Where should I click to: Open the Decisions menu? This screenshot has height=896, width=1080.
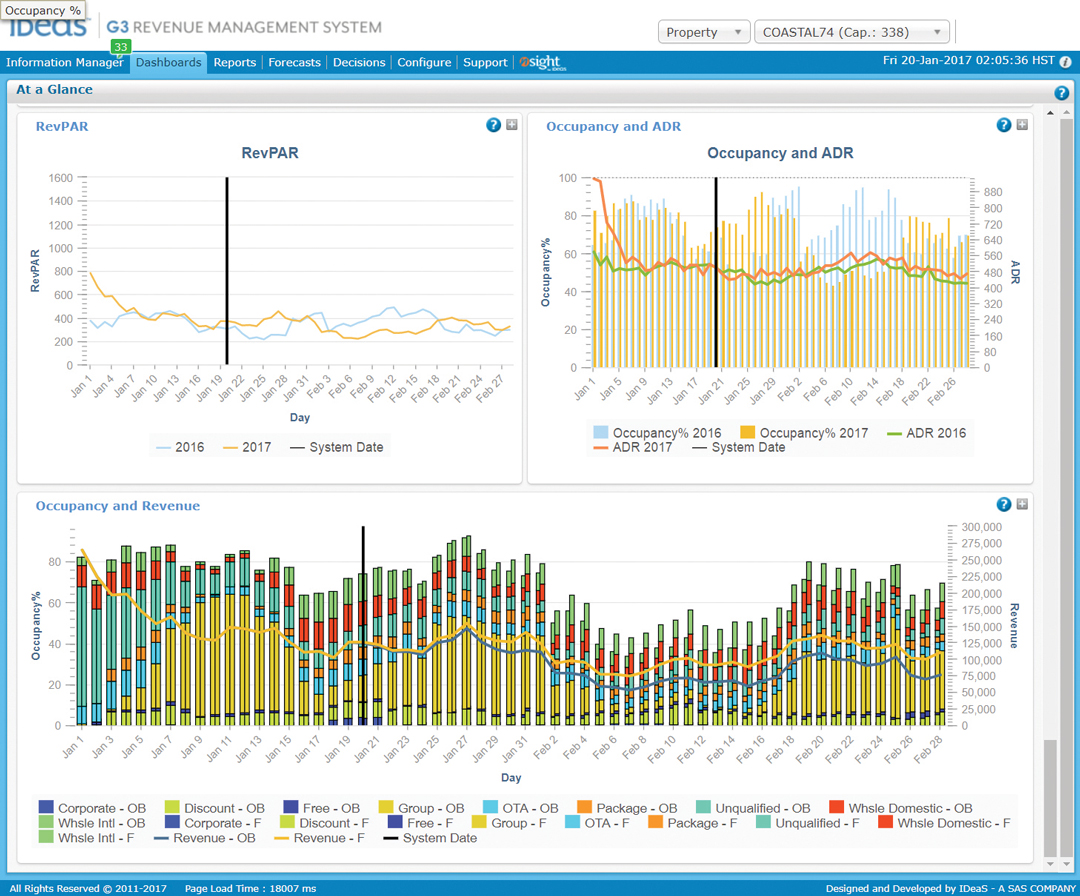pyautogui.click(x=359, y=62)
